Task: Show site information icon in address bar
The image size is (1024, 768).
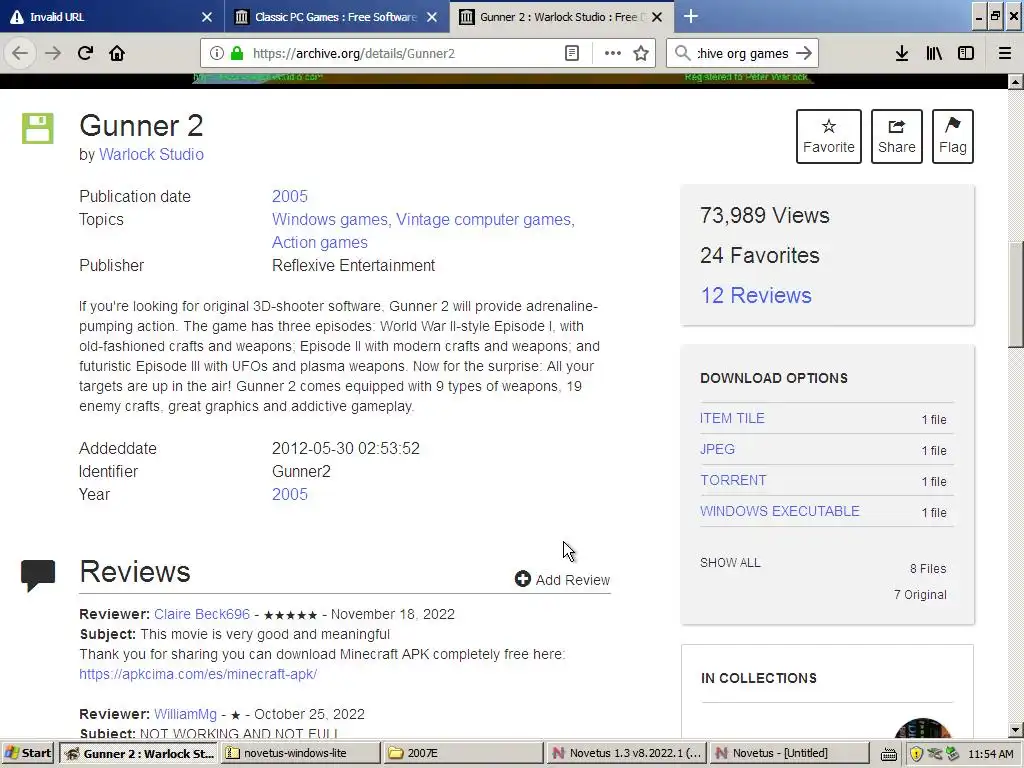Action: (217, 53)
